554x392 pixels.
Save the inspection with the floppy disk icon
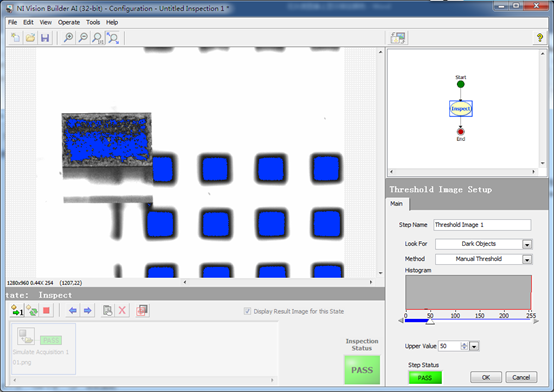[45, 38]
